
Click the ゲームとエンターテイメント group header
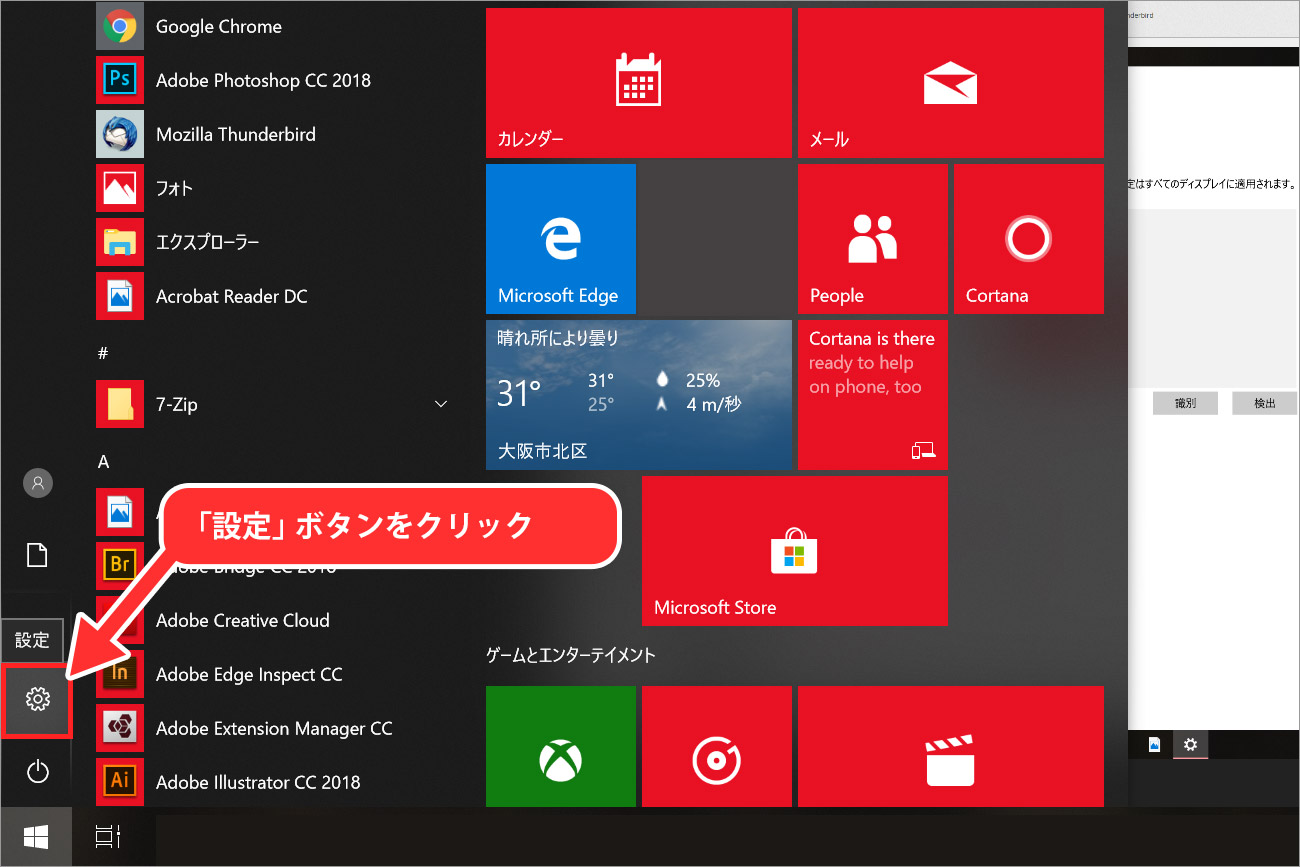pos(571,655)
